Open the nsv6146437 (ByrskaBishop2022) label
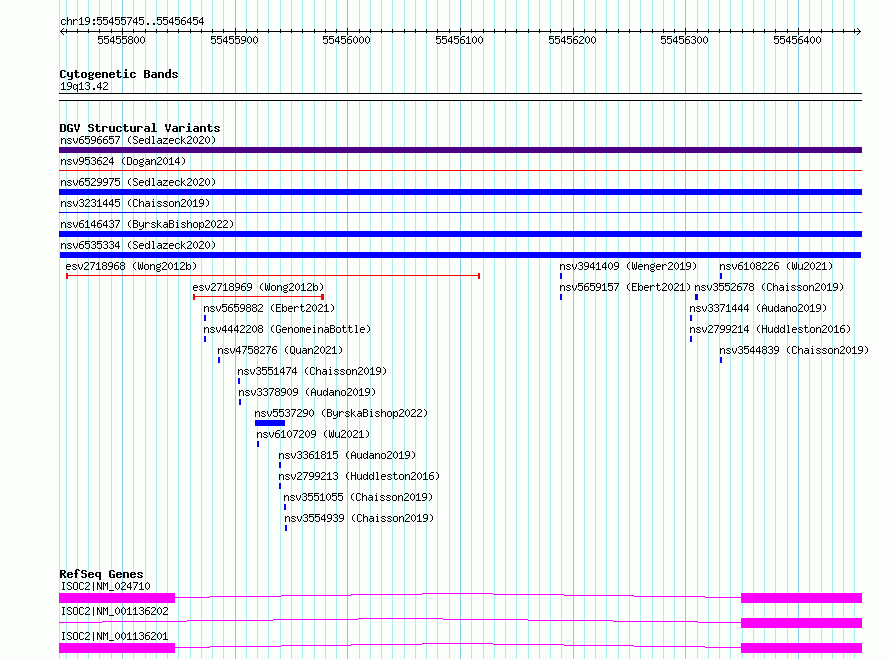Screen dimensions: 890x659 147,224
